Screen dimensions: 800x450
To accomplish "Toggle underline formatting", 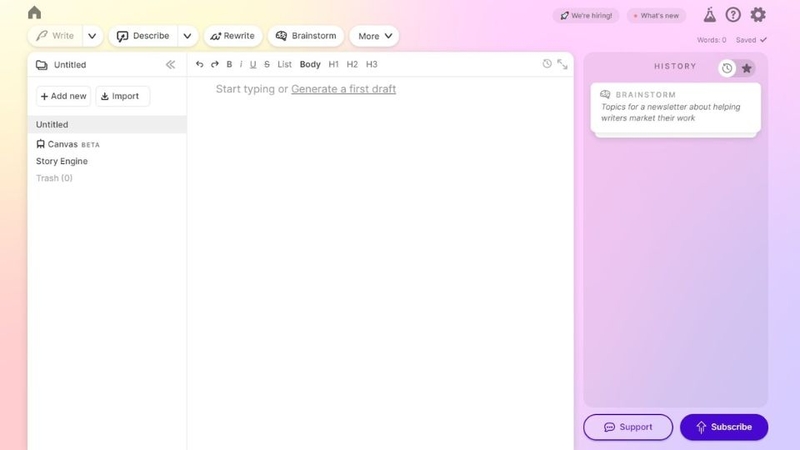I will 253,64.
